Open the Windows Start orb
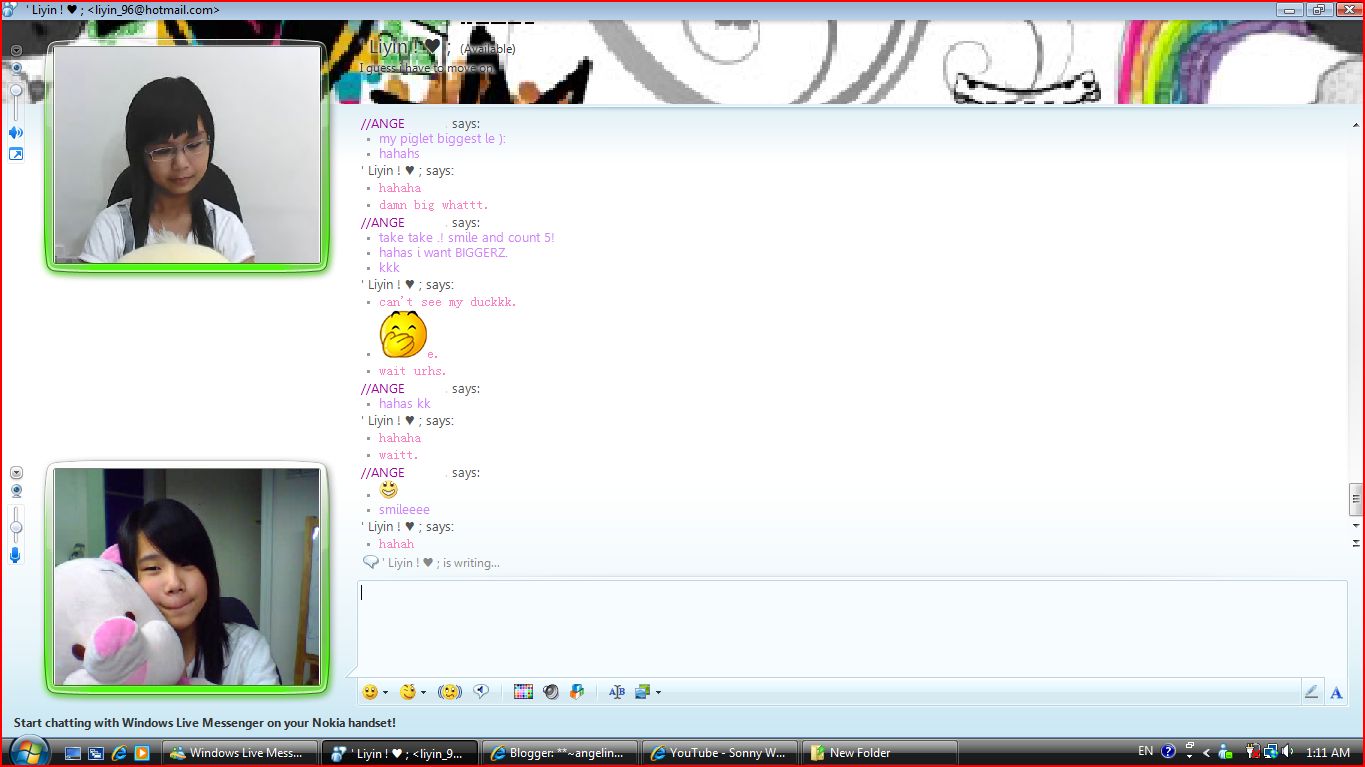Viewport: 1365px width, 767px height. click(x=28, y=751)
